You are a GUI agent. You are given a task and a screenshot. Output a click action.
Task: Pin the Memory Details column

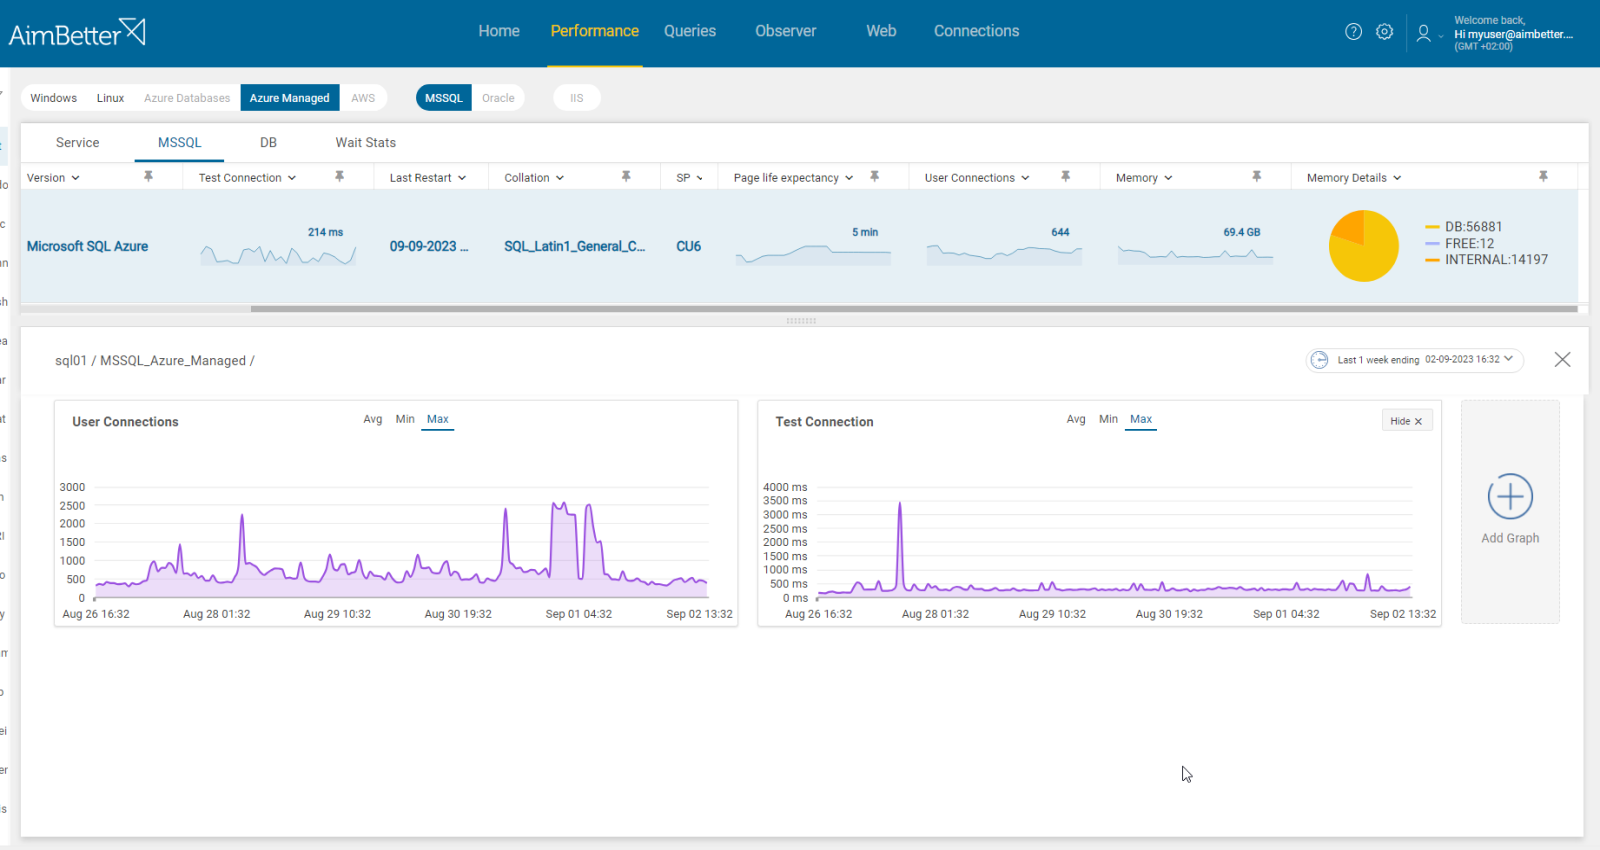click(1543, 176)
